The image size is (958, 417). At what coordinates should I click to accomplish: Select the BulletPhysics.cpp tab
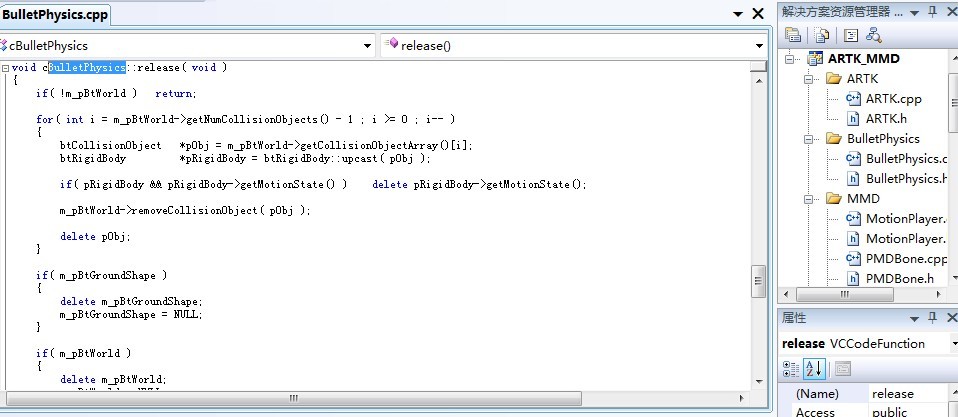[55, 15]
